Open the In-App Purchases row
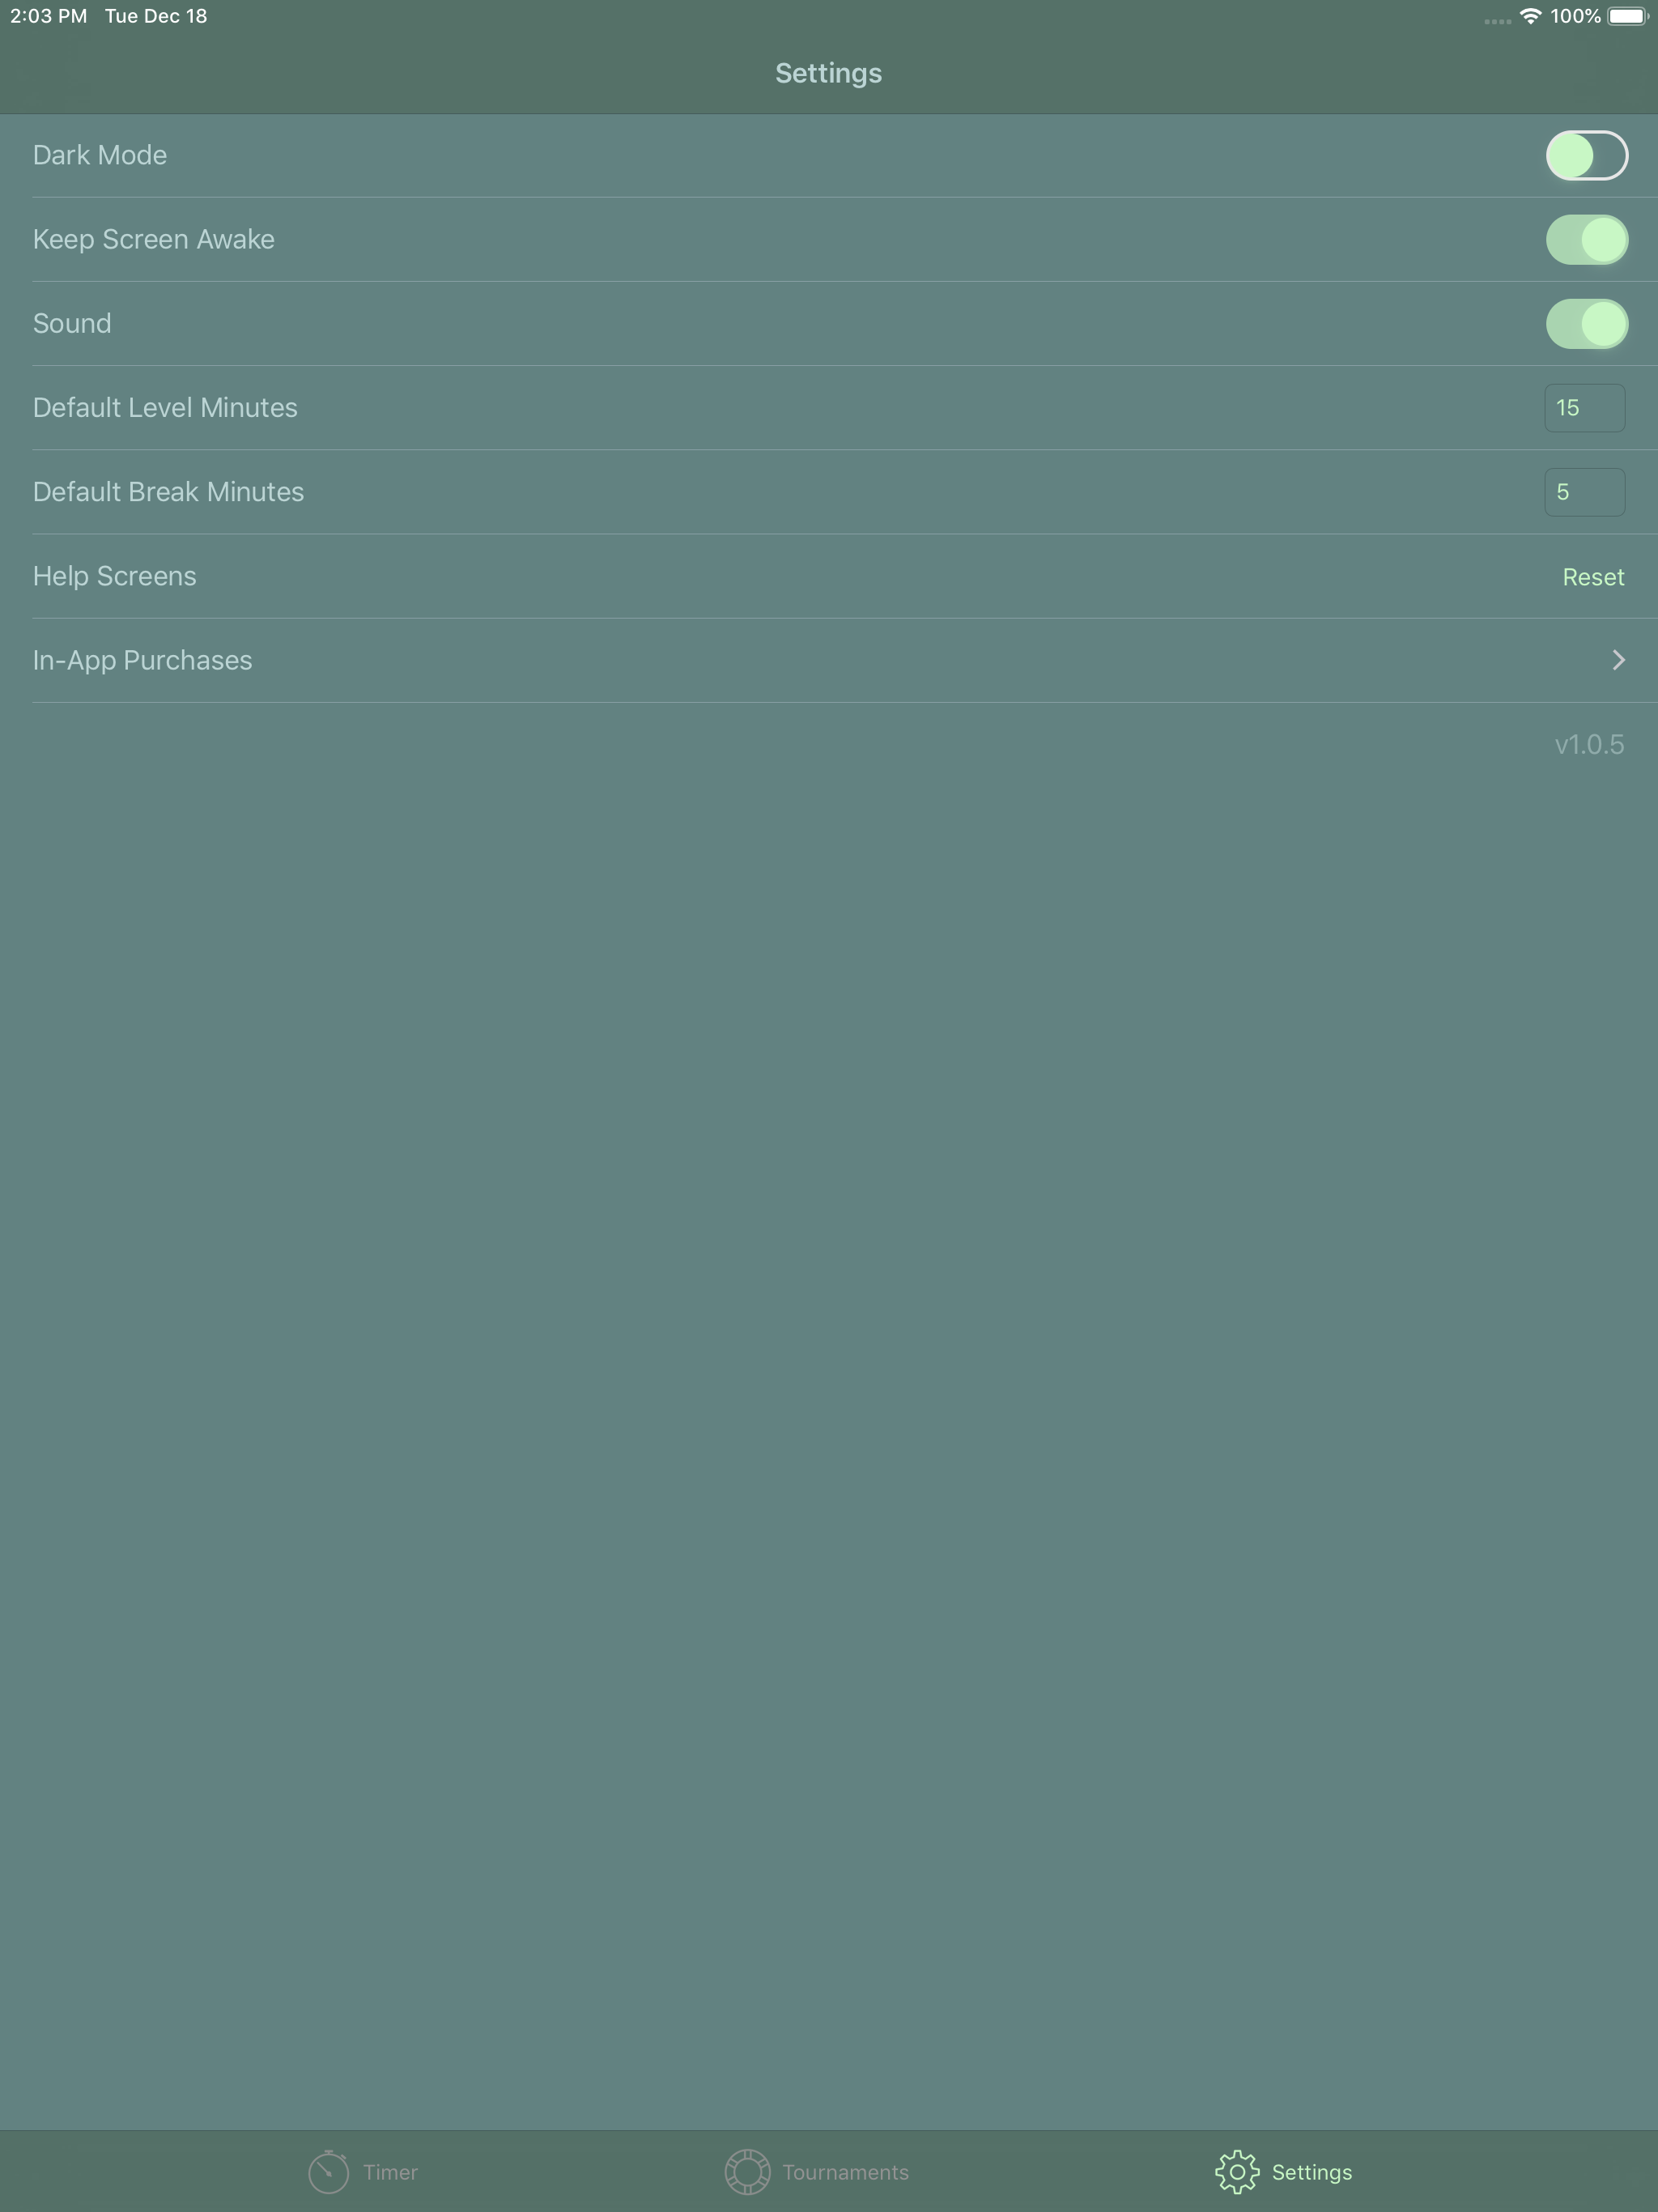1658x2212 pixels. pos(829,660)
